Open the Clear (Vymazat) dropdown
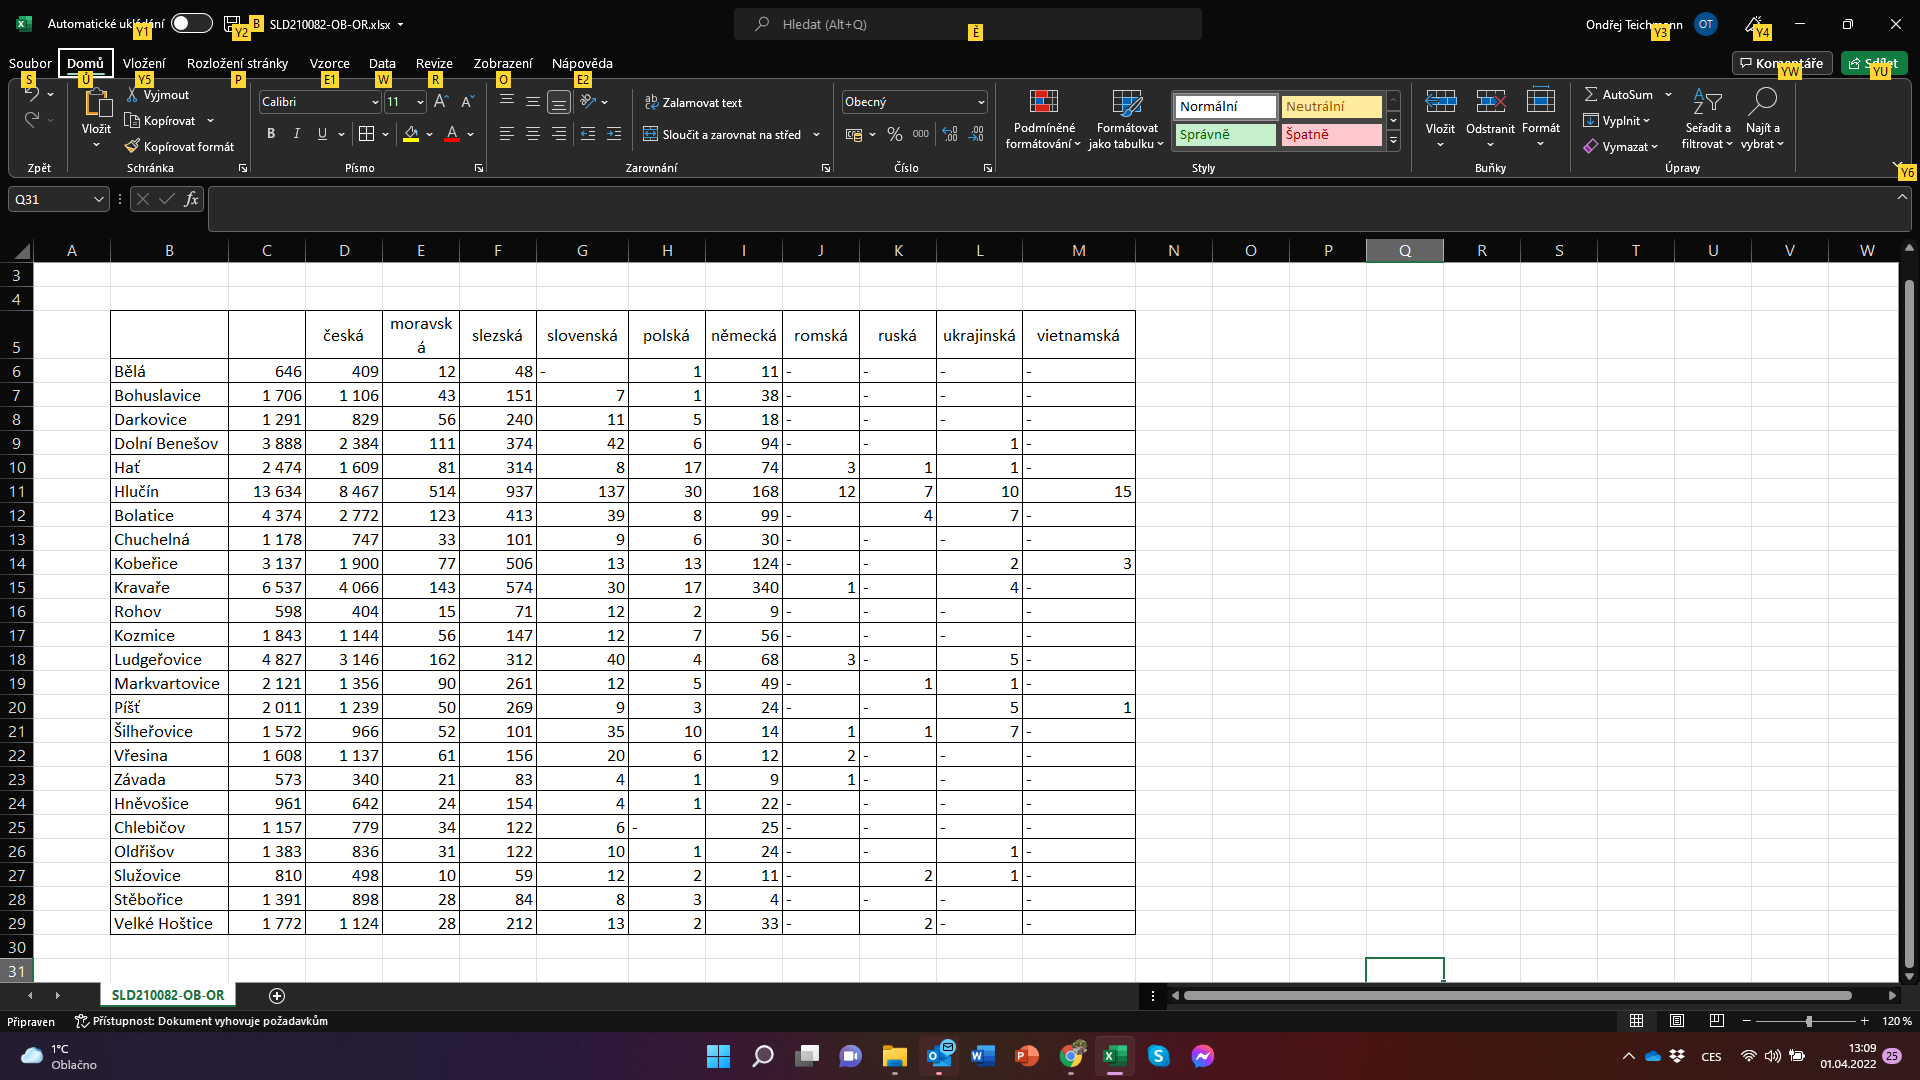1920x1080 pixels. click(x=1621, y=147)
